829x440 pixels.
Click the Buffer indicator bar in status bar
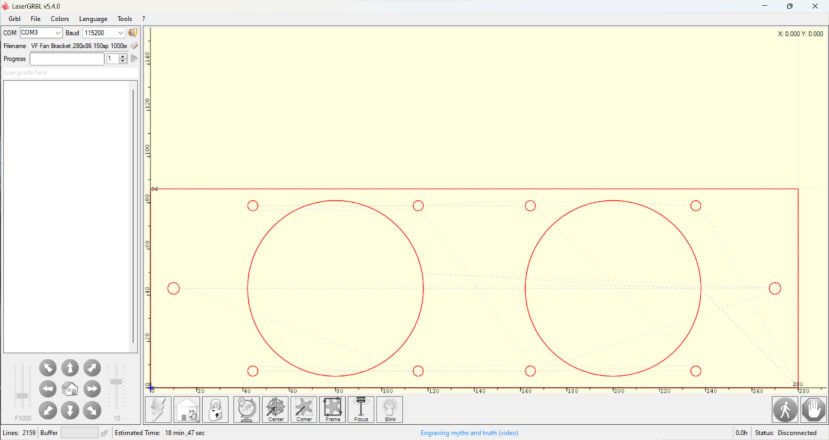(79, 433)
